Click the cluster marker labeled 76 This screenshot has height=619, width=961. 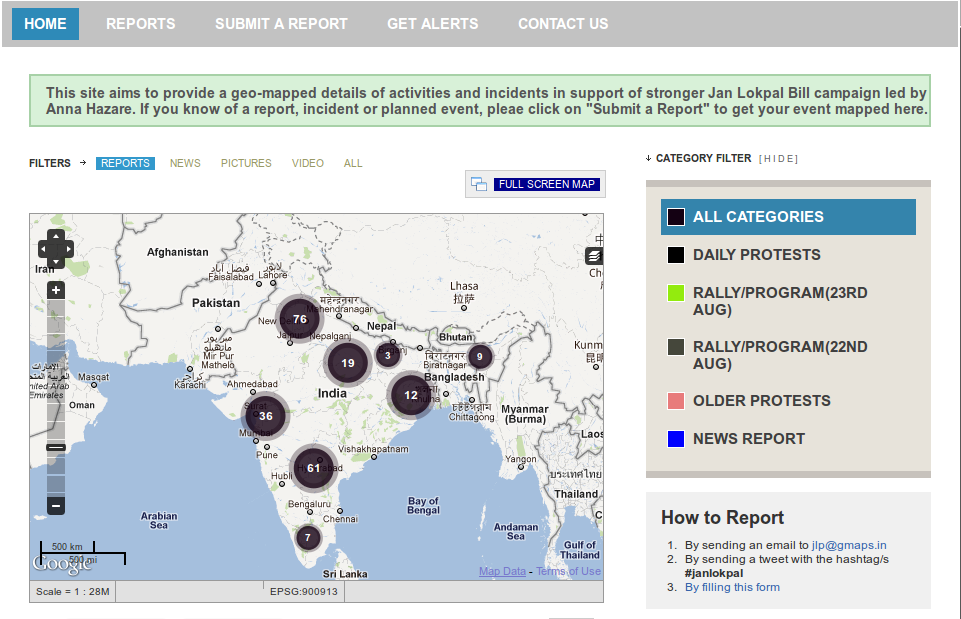click(299, 319)
